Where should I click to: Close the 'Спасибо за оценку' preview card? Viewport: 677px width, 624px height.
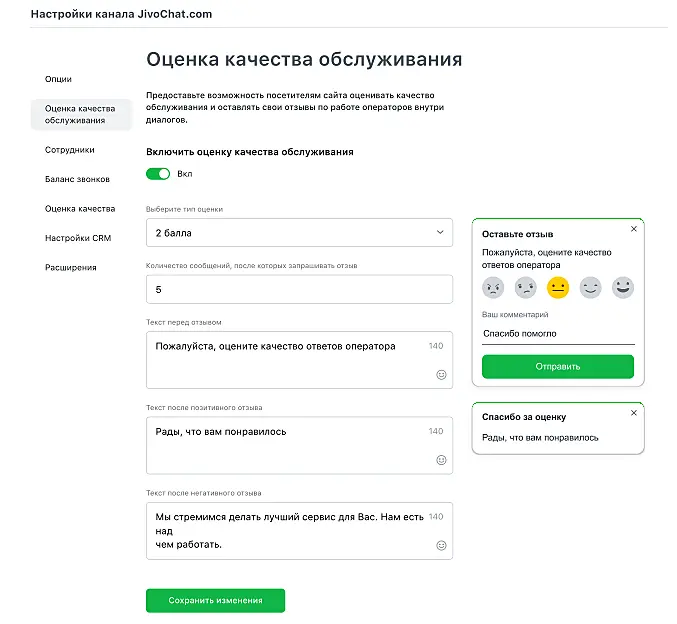[x=633, y=412]
